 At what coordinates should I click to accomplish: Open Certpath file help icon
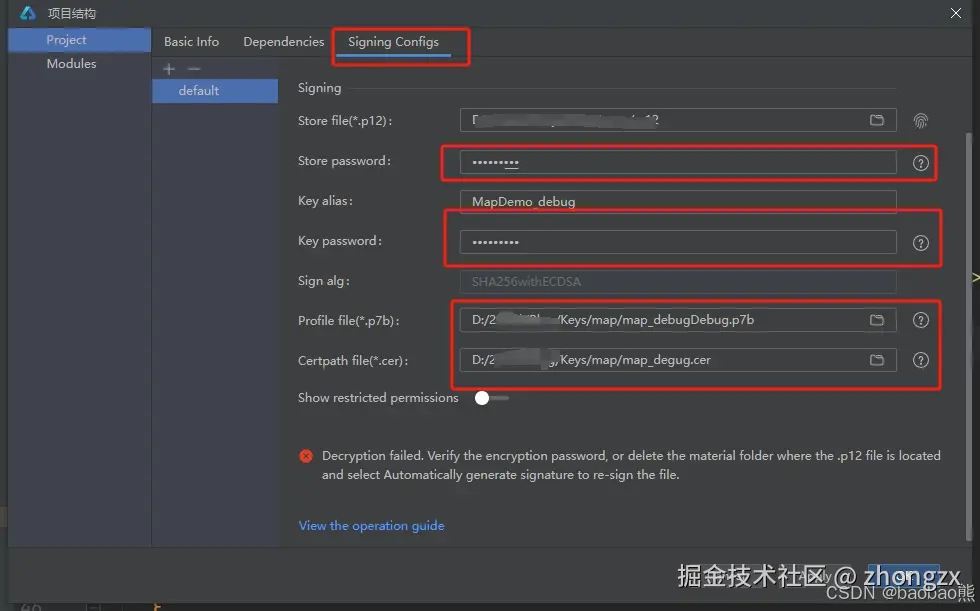pos(920,360)
